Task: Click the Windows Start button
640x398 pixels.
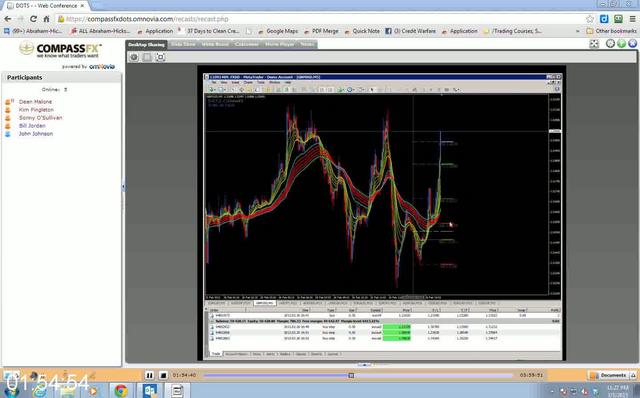Action: (x=11, y=391)
